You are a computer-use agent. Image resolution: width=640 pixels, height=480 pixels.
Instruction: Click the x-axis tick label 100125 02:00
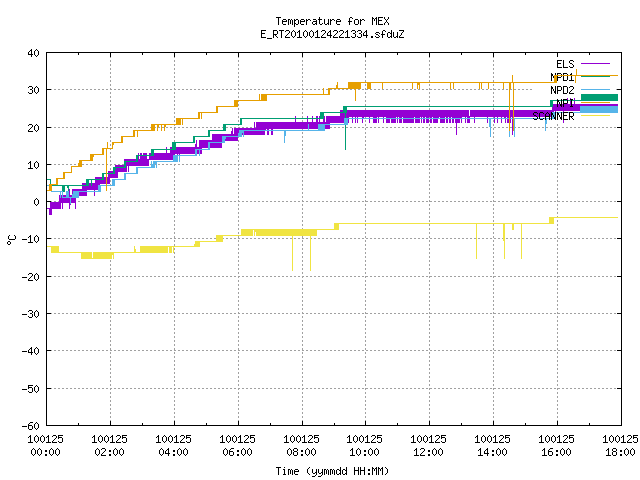[x=109, y=446]
